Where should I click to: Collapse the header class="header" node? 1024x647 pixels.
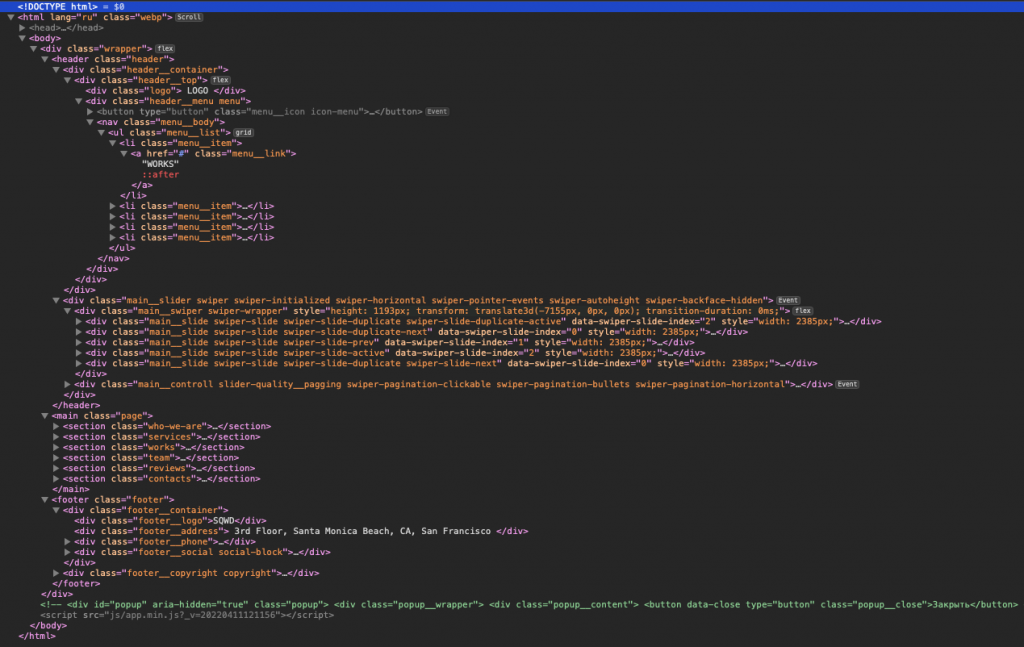point(44,59)
